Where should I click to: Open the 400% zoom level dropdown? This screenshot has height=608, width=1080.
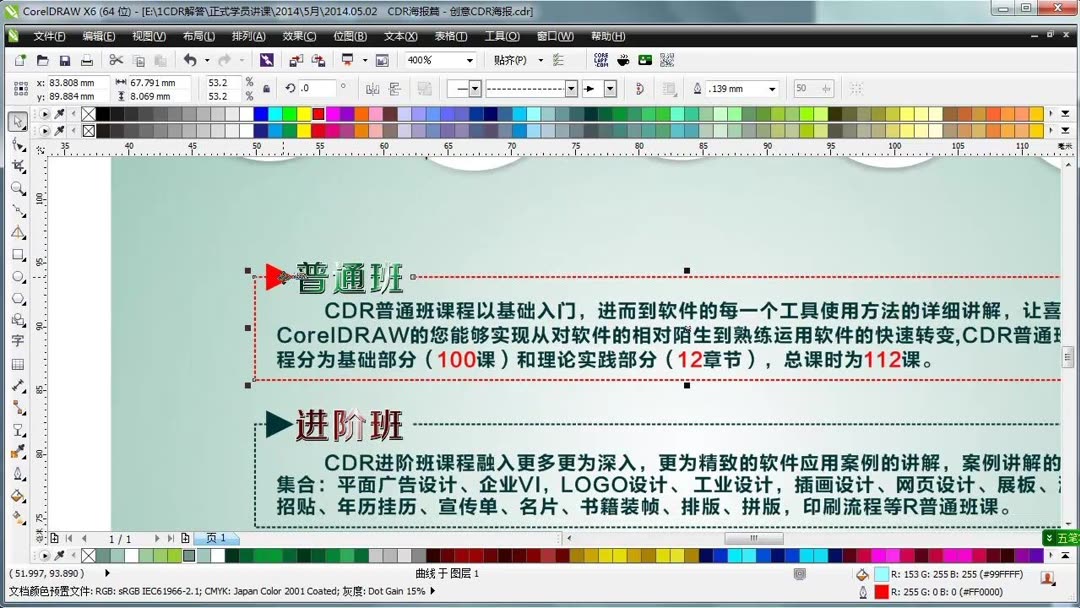[x=471, y=60]
